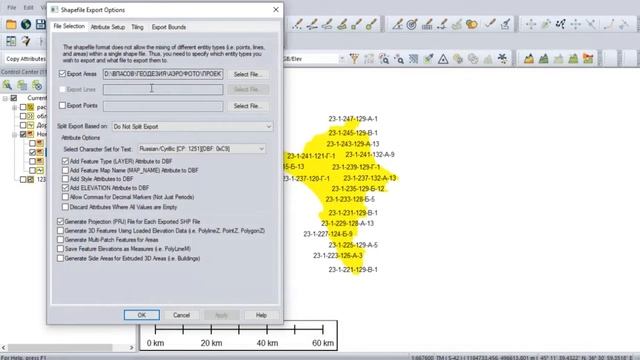Switch to the Tiling tab
This screenshot has height=360, width=640.
138,27
